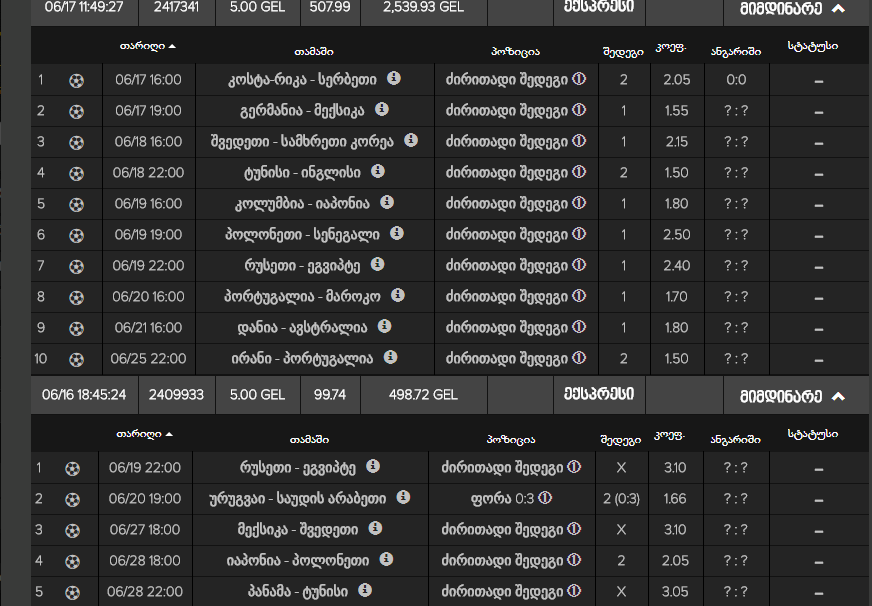Click football icon in ურუგვაი - საუდის არაბეთი row
This screenshot has width=872, height=606.
click(x=72, y=500)
